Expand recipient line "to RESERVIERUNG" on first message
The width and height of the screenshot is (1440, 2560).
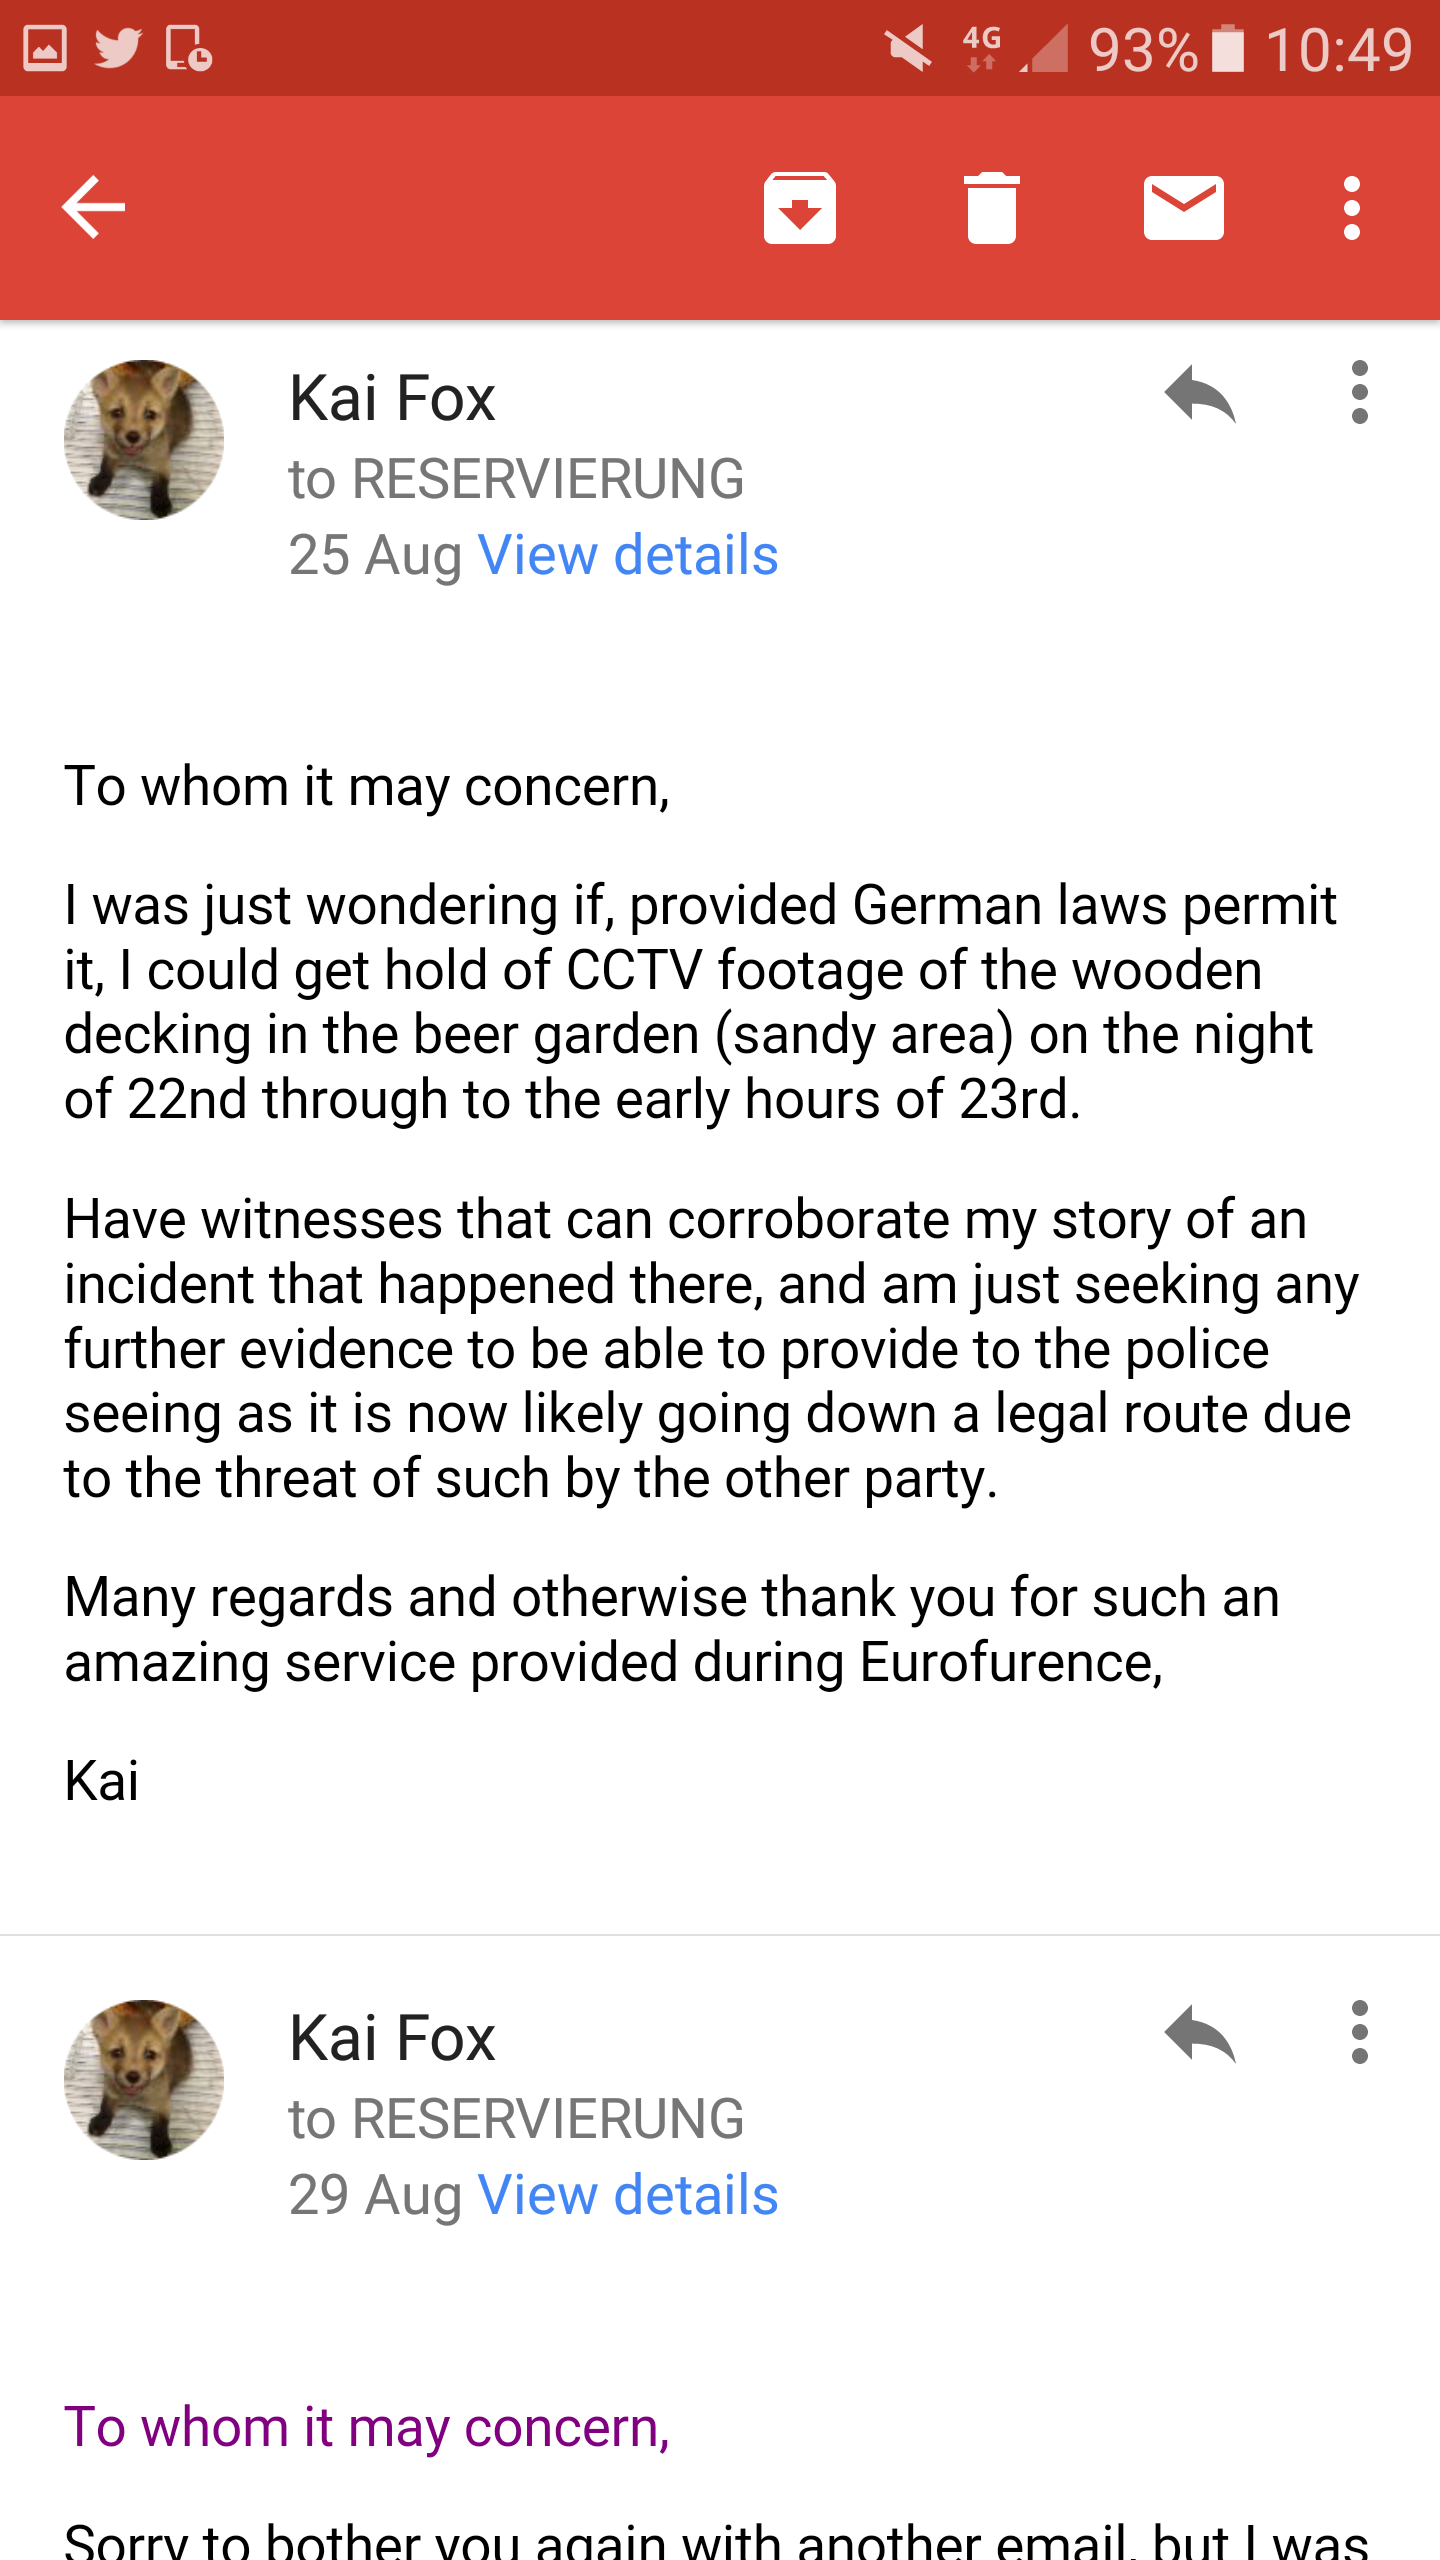516,478
